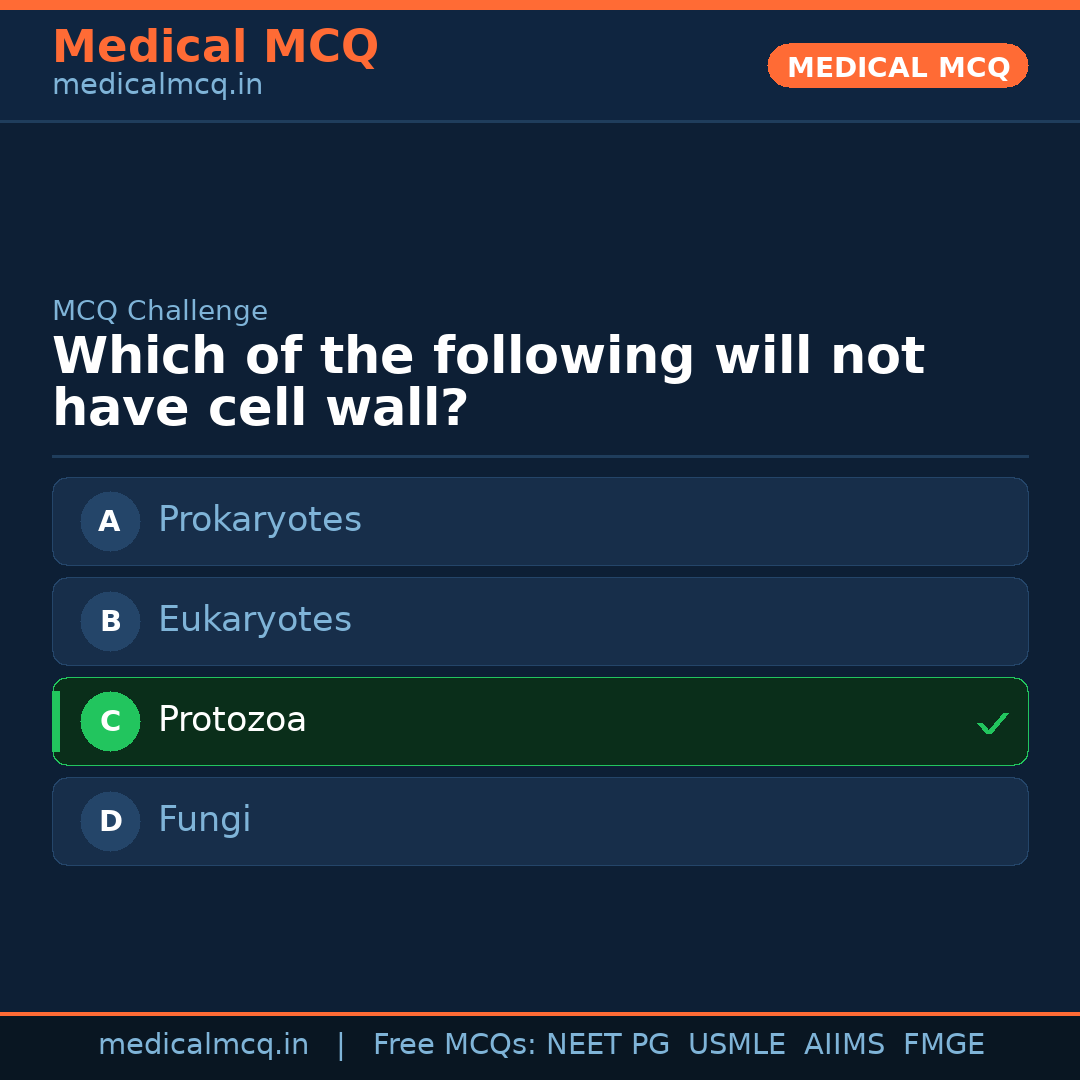
Task: Expand the Eukaryotes option row
Action: (x=540, y=621)
